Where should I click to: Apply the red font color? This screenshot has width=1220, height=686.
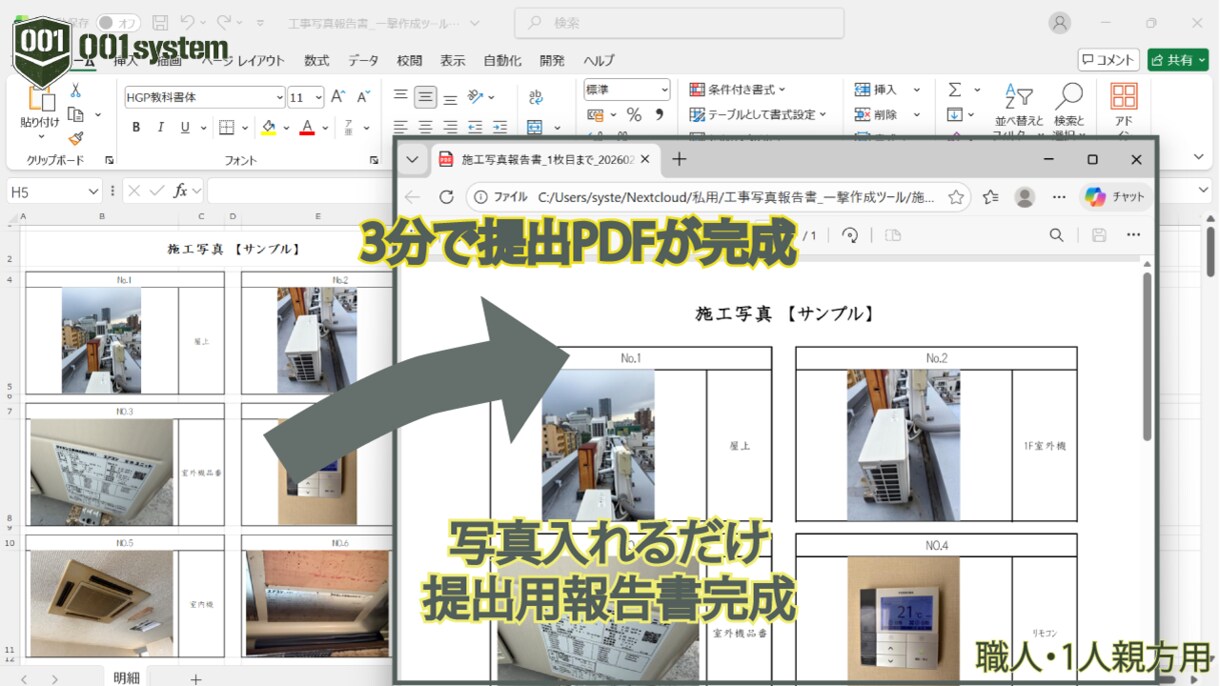pos(308,127)
